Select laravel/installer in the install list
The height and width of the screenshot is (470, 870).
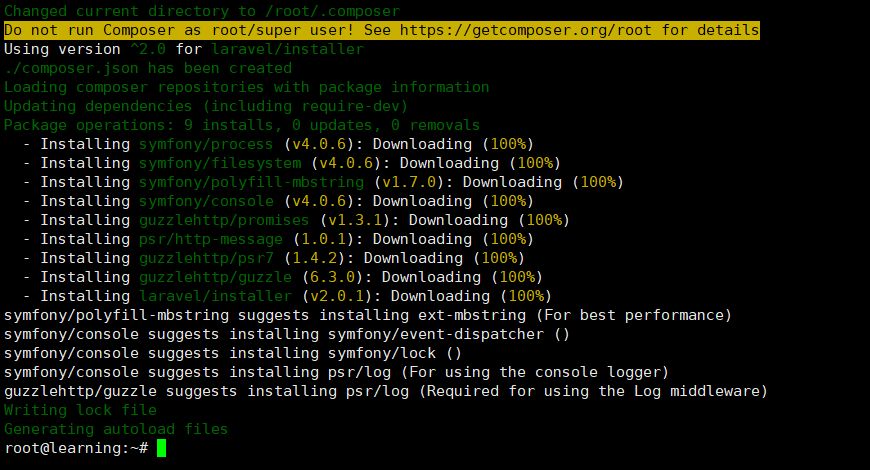pos(215,296)
